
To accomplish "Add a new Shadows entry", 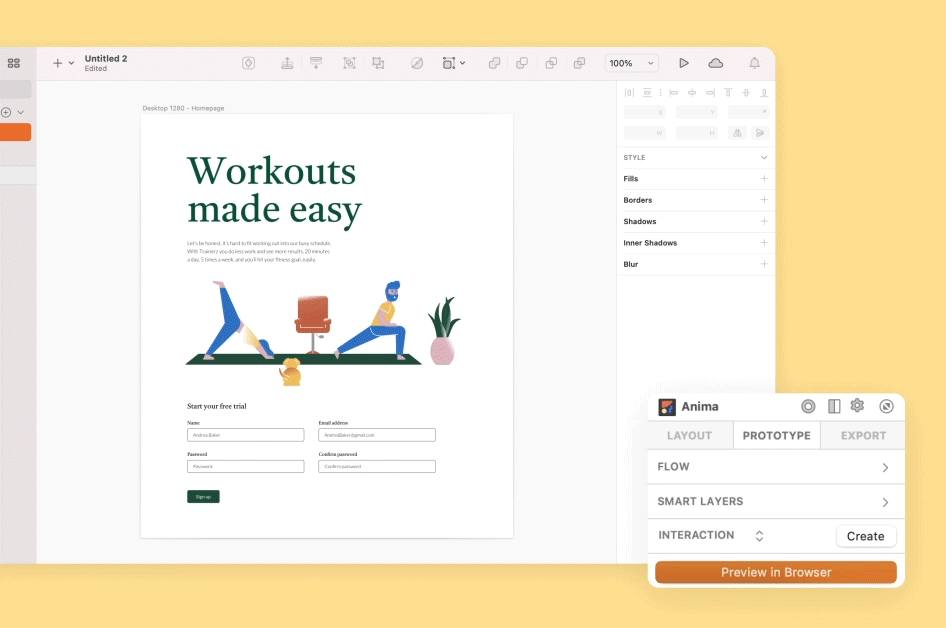I will coord(764,222).
